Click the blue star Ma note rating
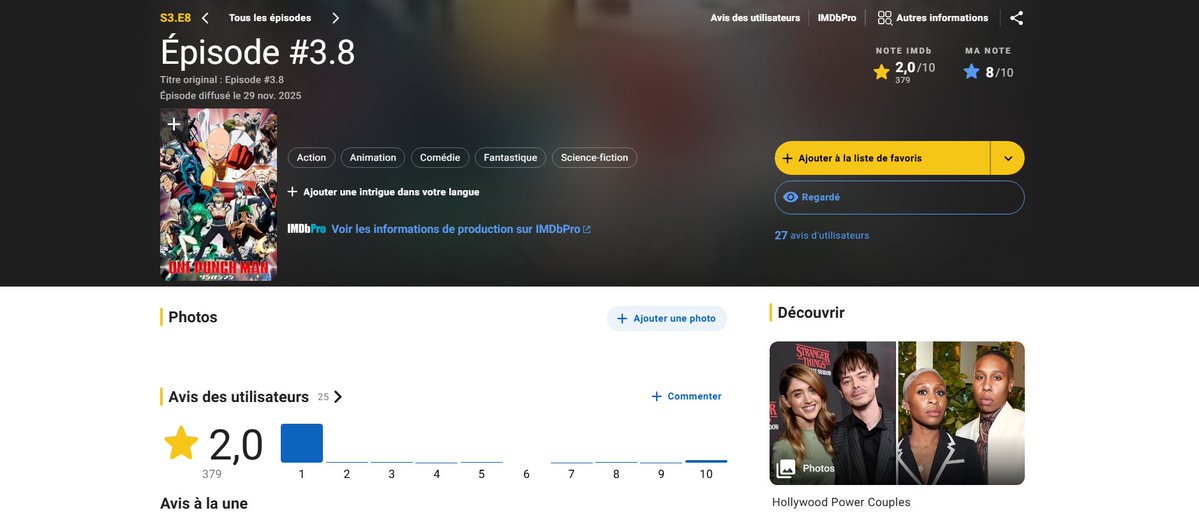The height and width of the screenshot is (515, 1199). (x=971, y=72)
